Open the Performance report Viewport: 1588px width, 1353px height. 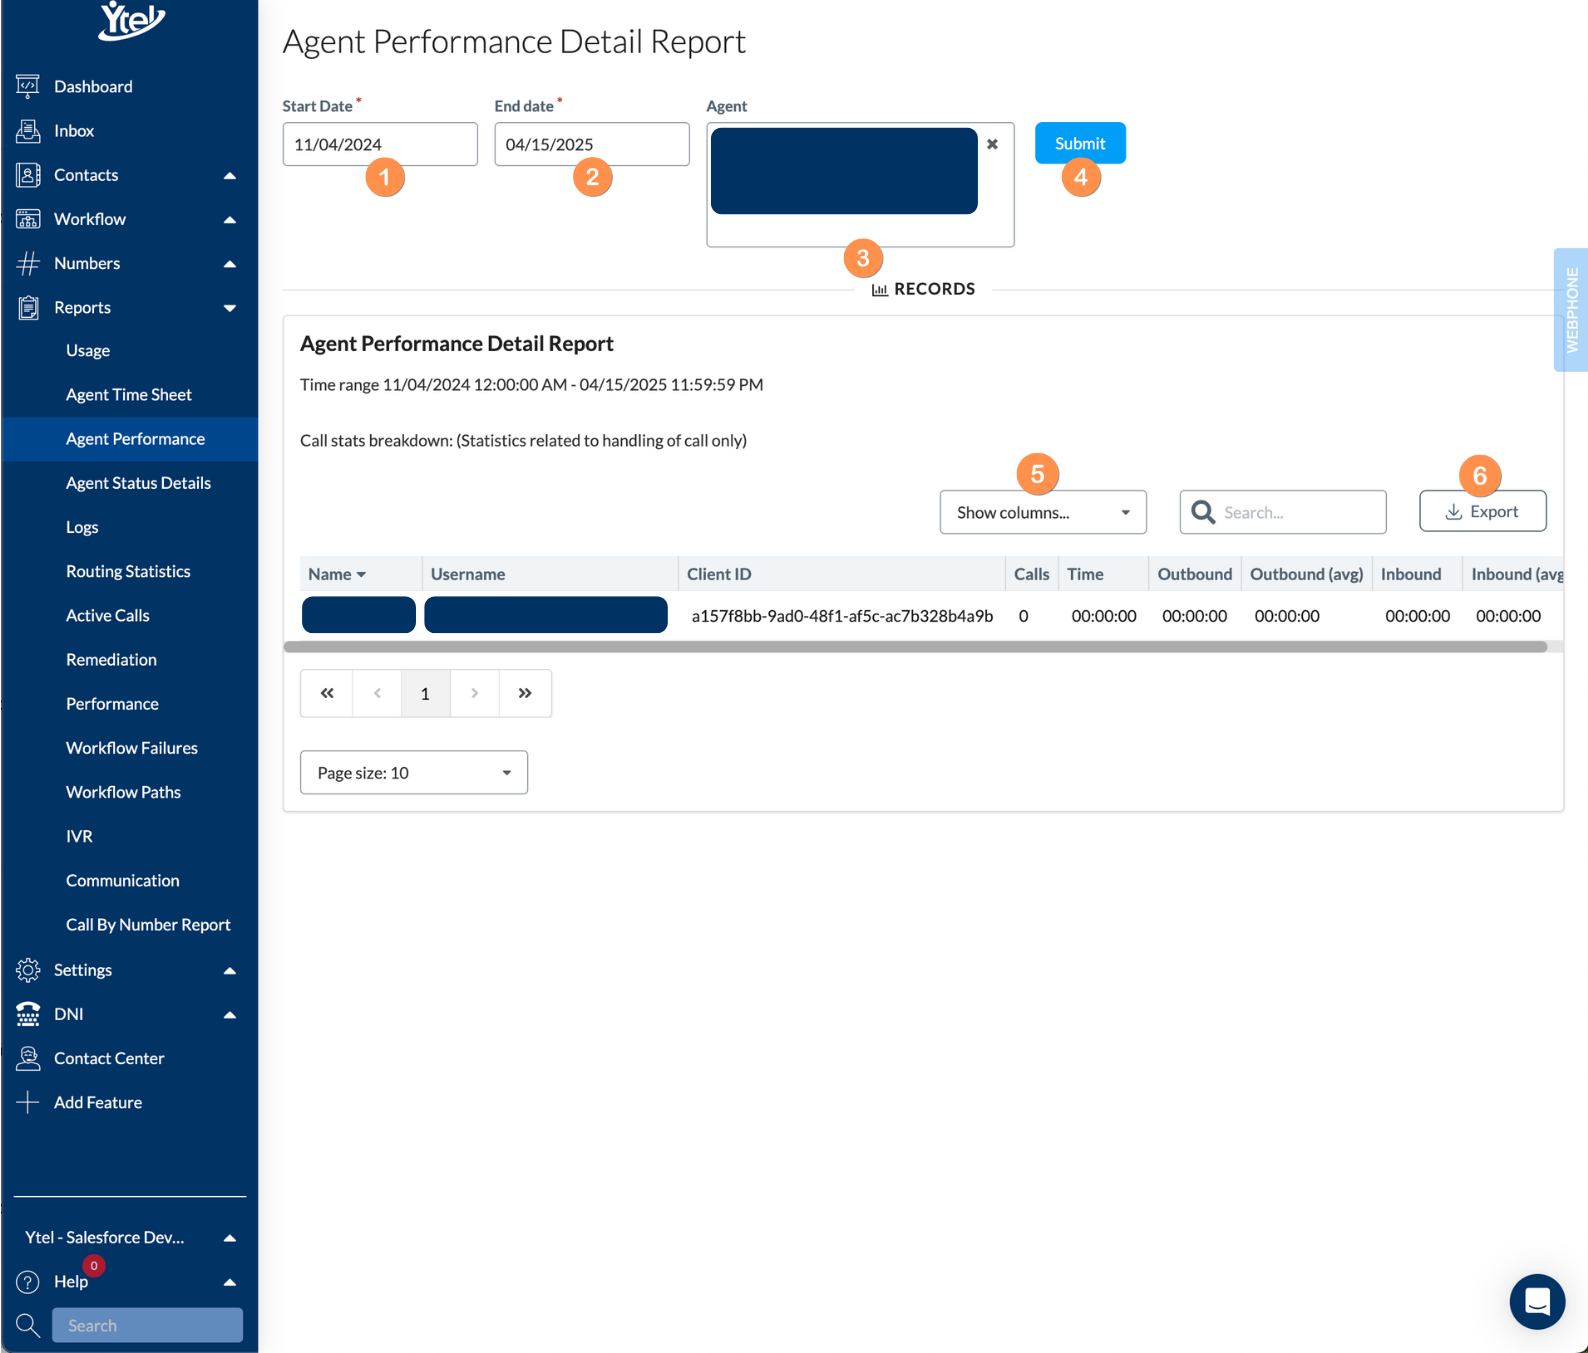pyautogui.click(x=112, y=704)
